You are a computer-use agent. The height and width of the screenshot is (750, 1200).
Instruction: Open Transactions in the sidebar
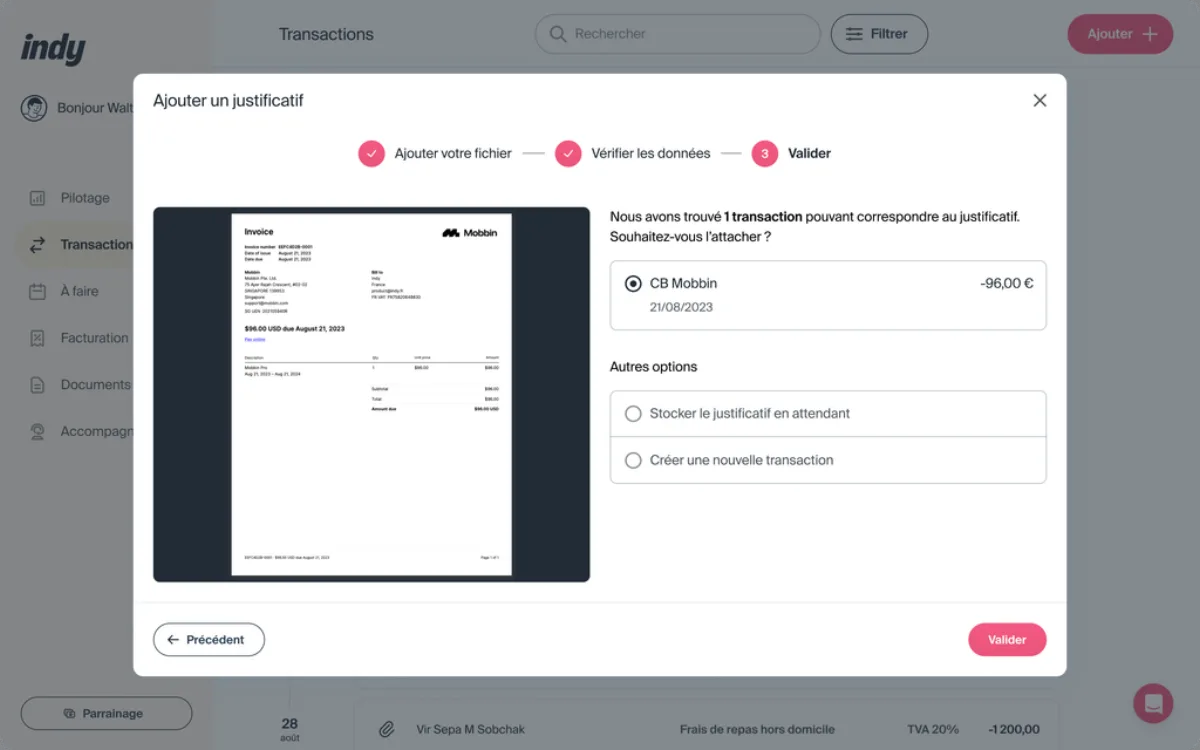pos(96,245)
